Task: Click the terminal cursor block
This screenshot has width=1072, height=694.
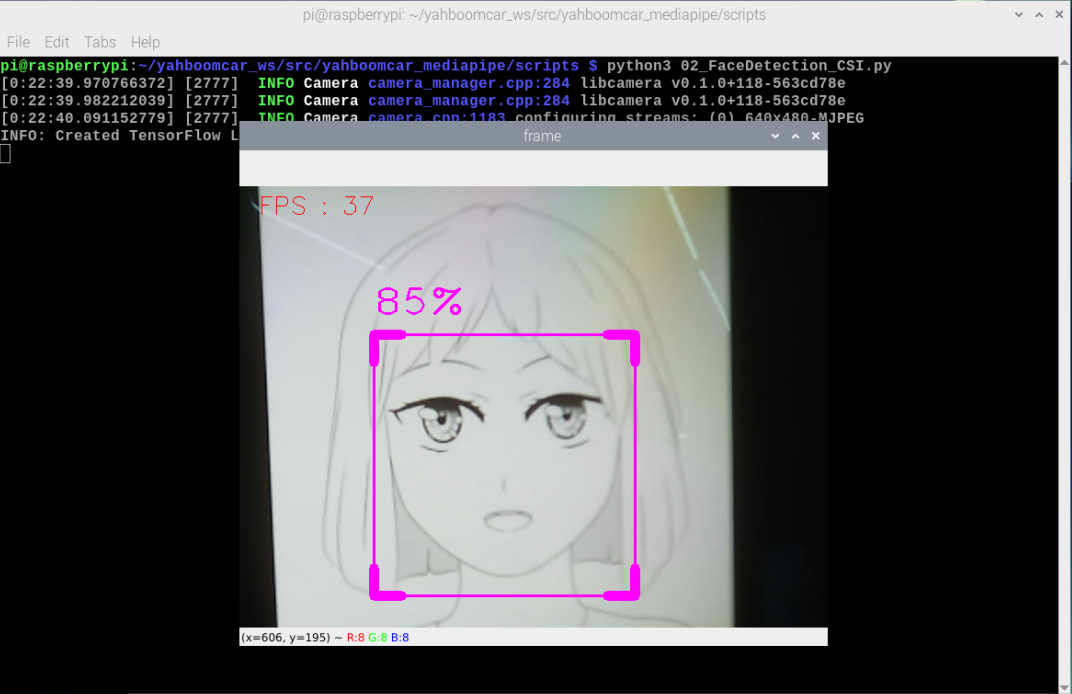Action: coord(5,154)
